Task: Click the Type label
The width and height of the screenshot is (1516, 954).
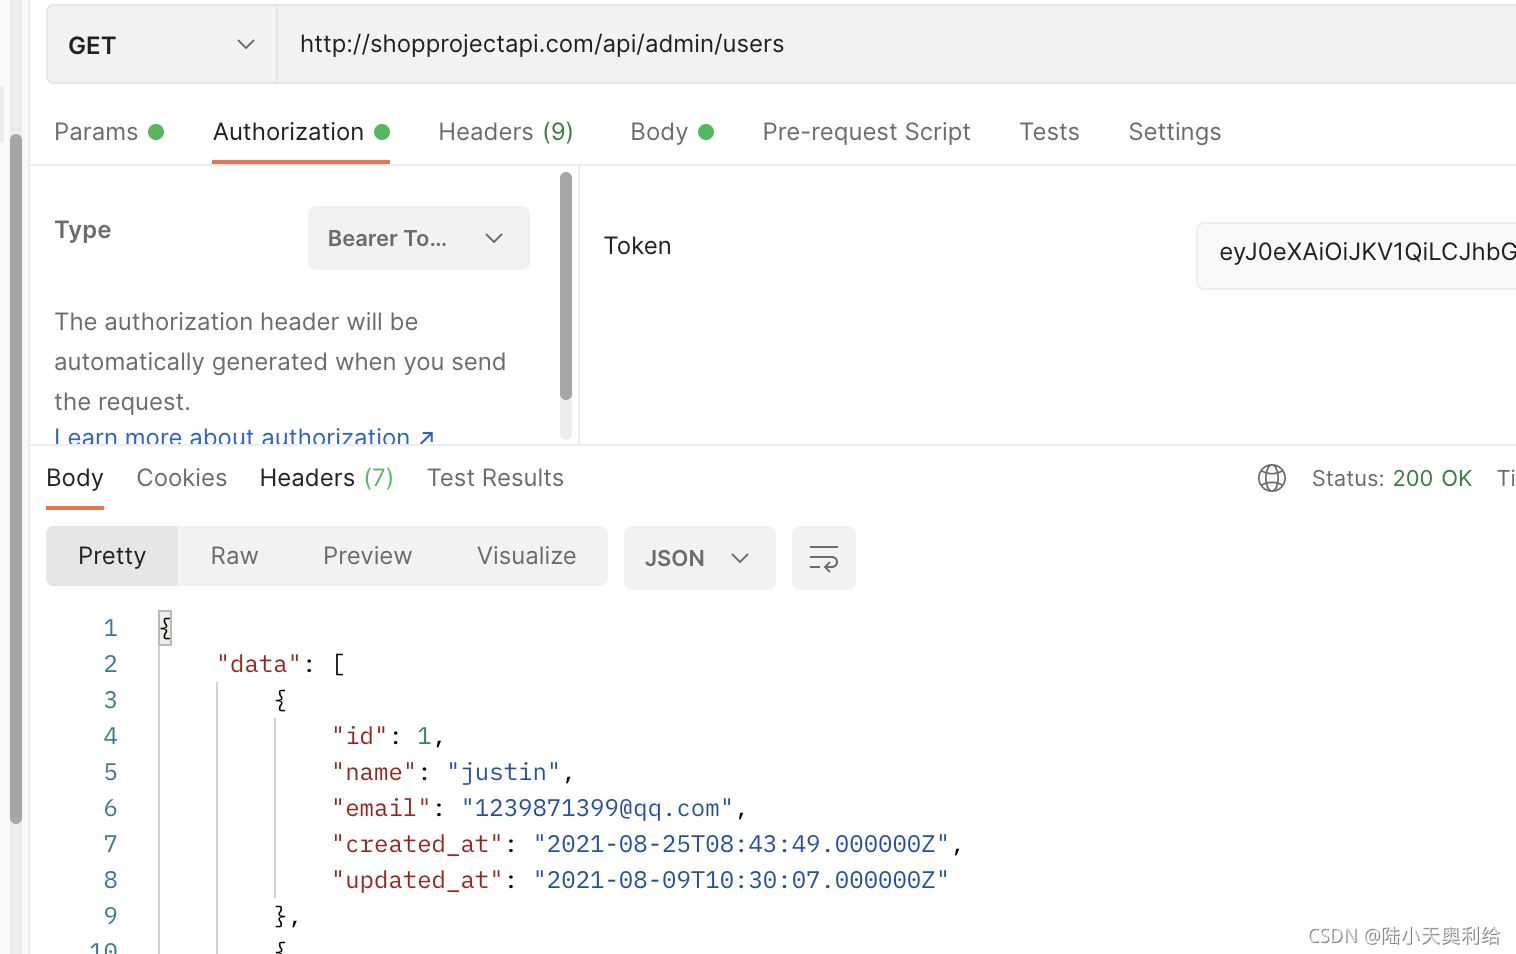Action: point(83,230)
